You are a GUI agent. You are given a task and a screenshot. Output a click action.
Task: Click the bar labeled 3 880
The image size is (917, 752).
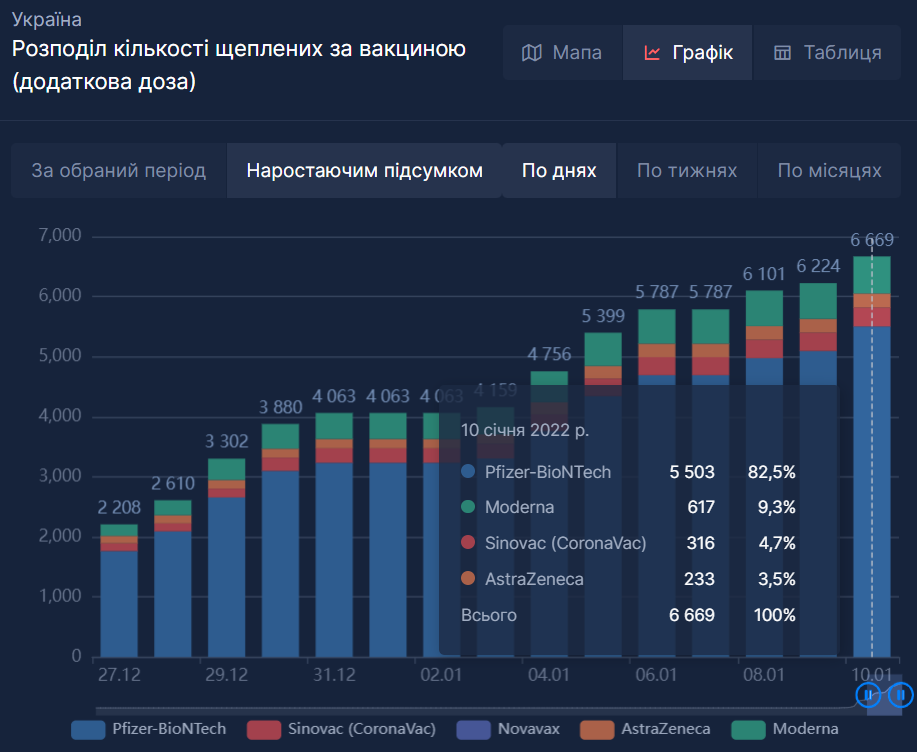pyautogui.click(x=280, y=560)
